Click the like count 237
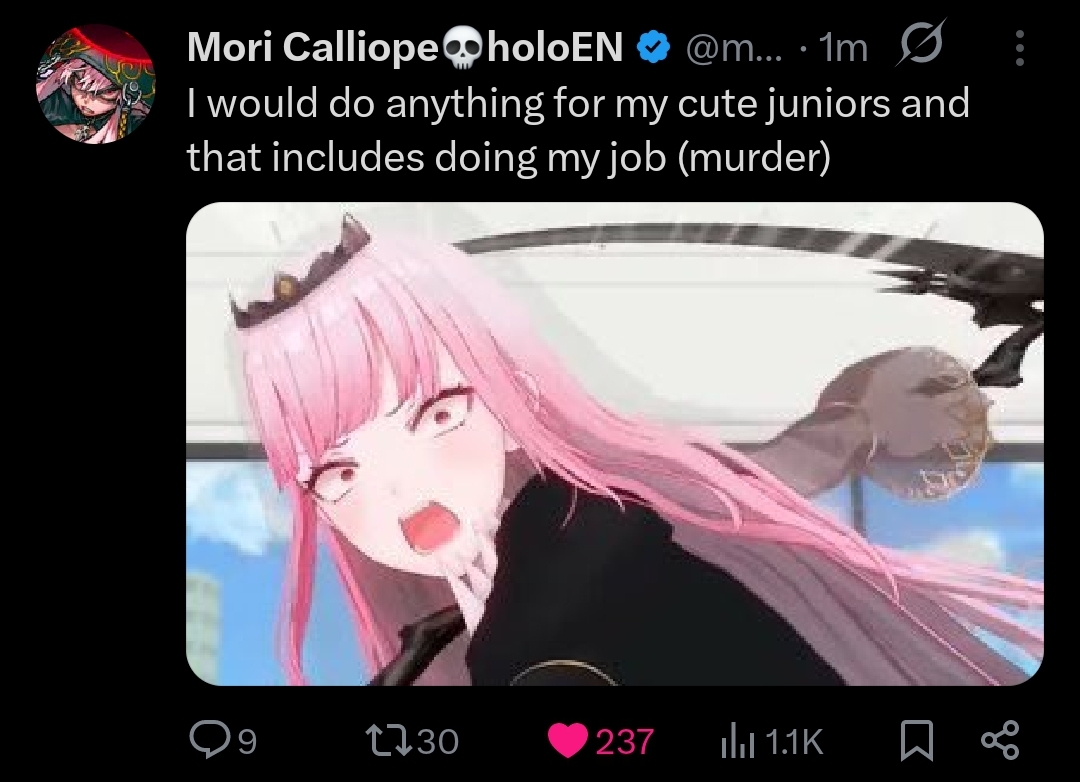This screenshot has width=1080, height=782. (624, 741)
